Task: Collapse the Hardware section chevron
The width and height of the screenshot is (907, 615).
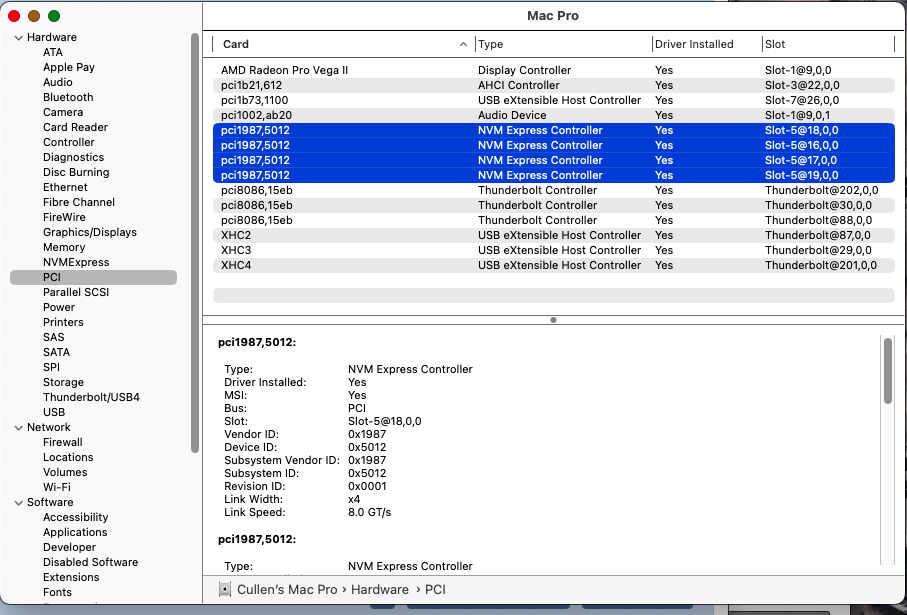Action: 19,38
